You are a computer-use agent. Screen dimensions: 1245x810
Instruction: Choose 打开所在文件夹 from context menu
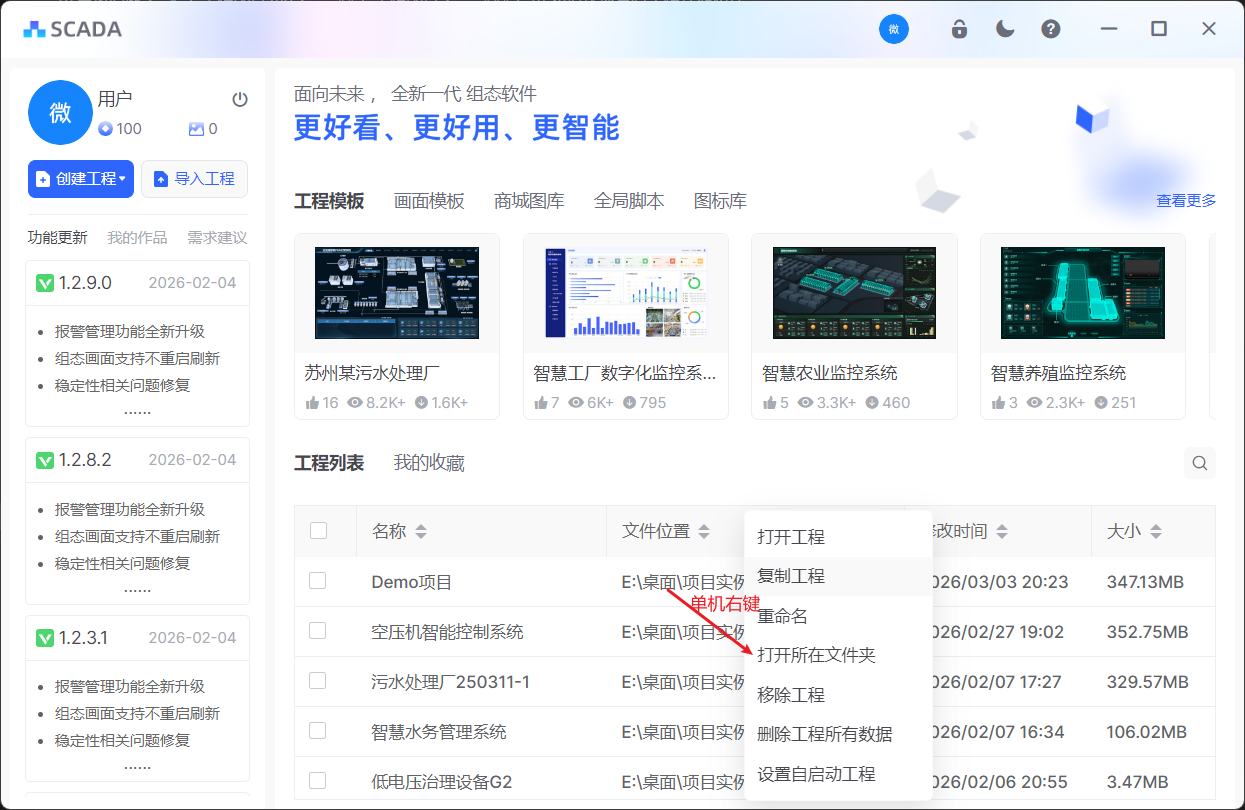[x=816, y=655]
